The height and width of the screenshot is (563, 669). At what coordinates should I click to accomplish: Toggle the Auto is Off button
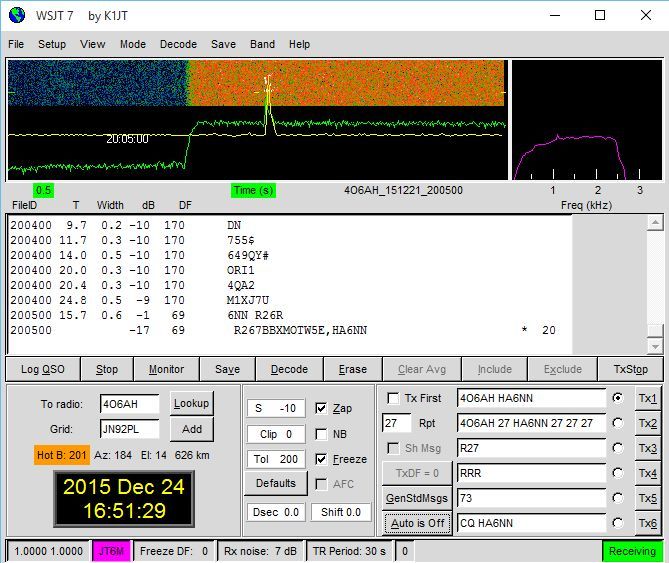[417, 523]
